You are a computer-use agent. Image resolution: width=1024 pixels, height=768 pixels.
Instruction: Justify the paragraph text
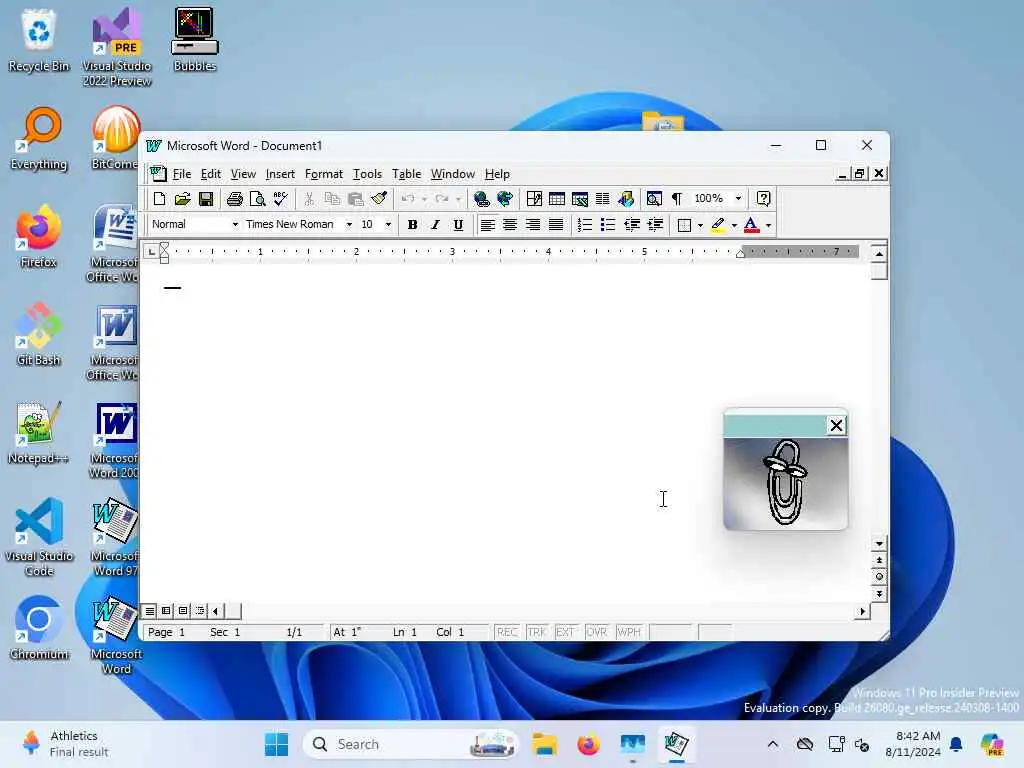556,225
